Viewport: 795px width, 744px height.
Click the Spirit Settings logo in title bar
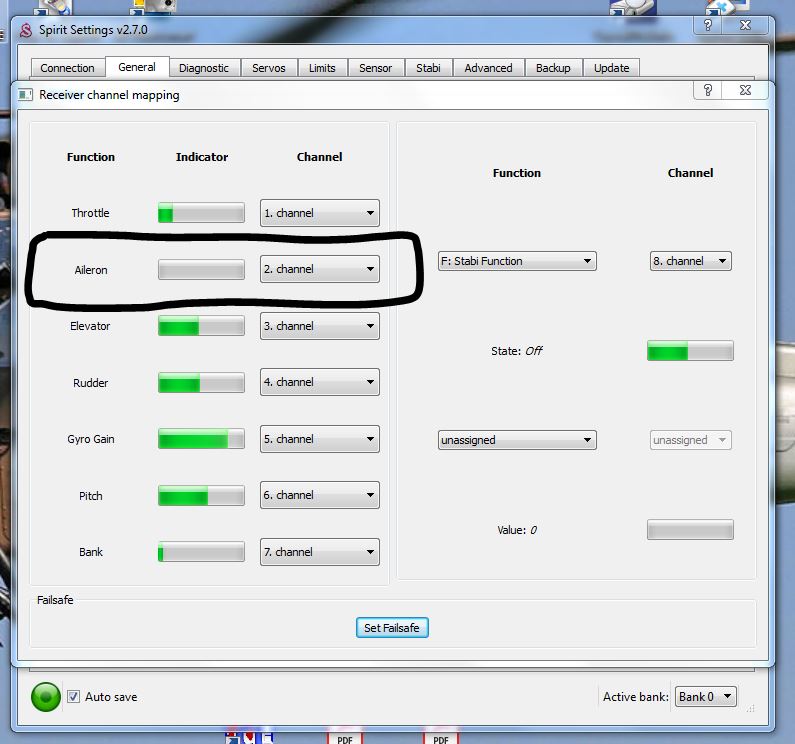point(25,30)
